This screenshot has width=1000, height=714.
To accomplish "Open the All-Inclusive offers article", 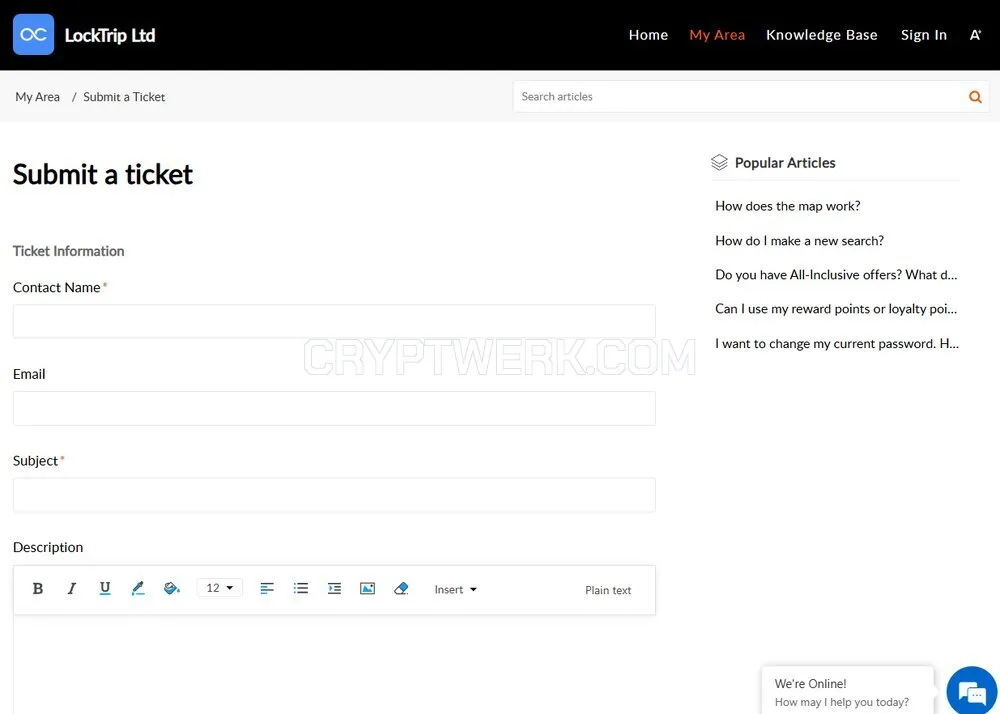I will [x=836, y=275].
